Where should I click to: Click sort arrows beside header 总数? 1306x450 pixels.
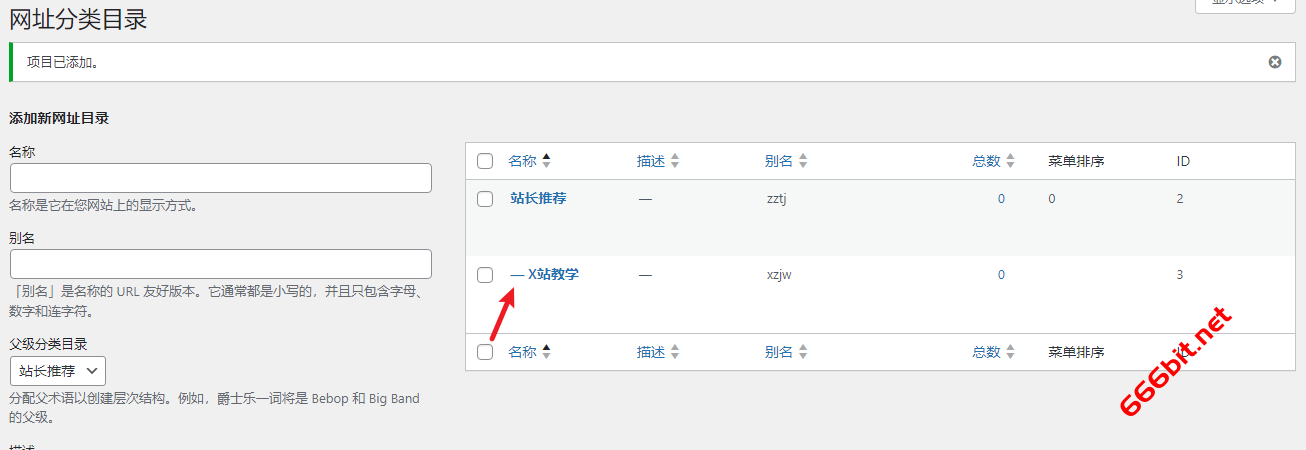pos(1010,161)
